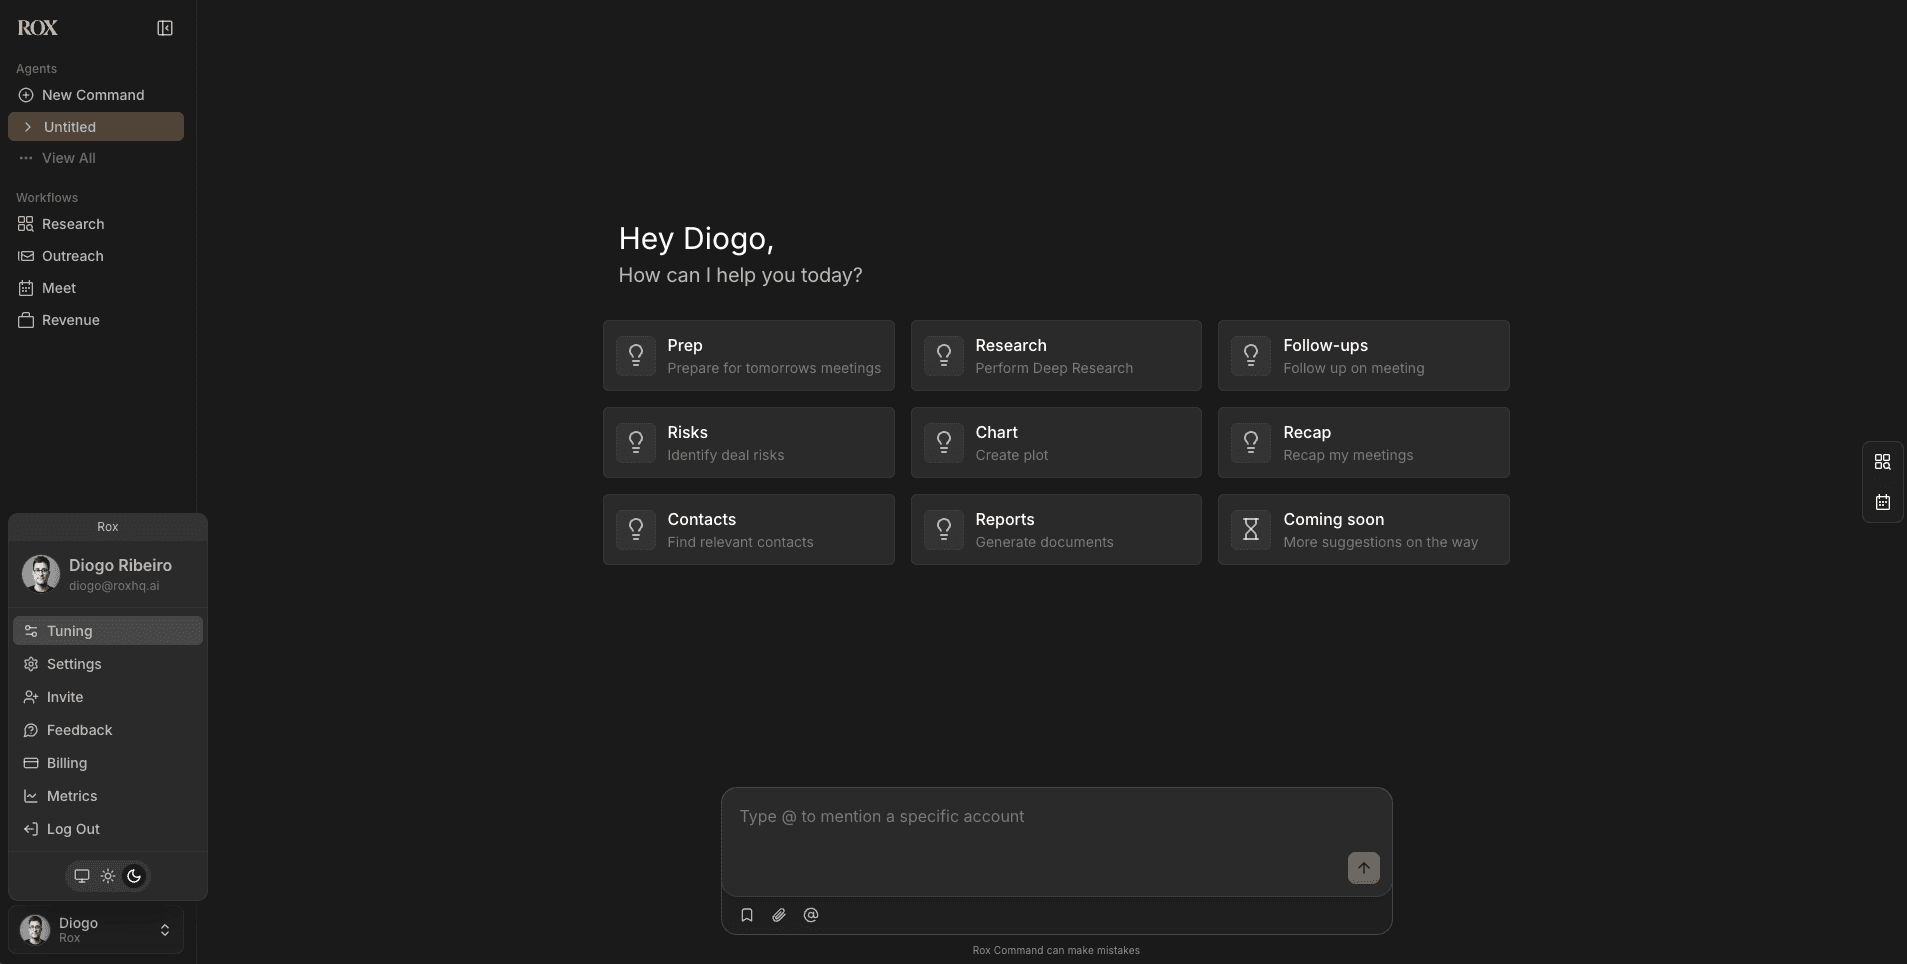Click the paperclip attachment icon

point(779,915)
